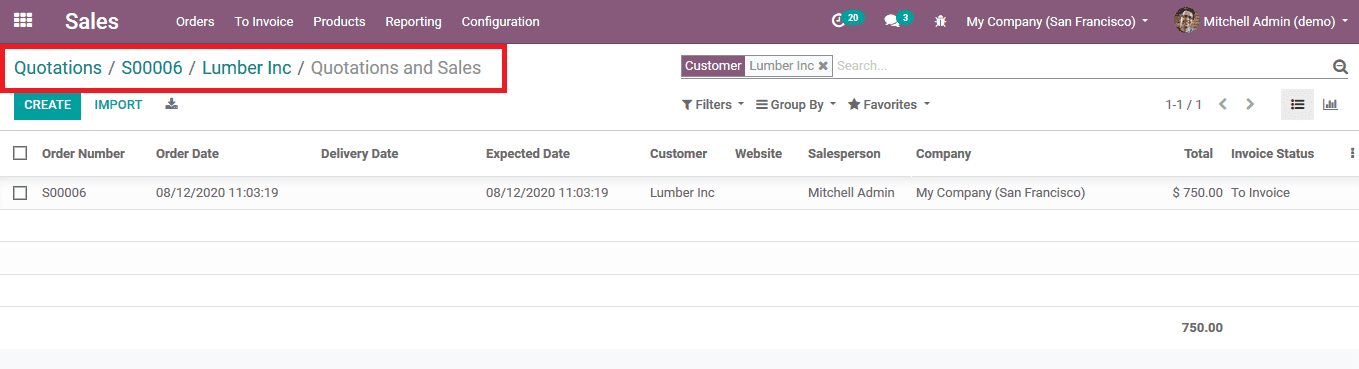
Task: Switch to graph view icon
Action: point(1330,104)
